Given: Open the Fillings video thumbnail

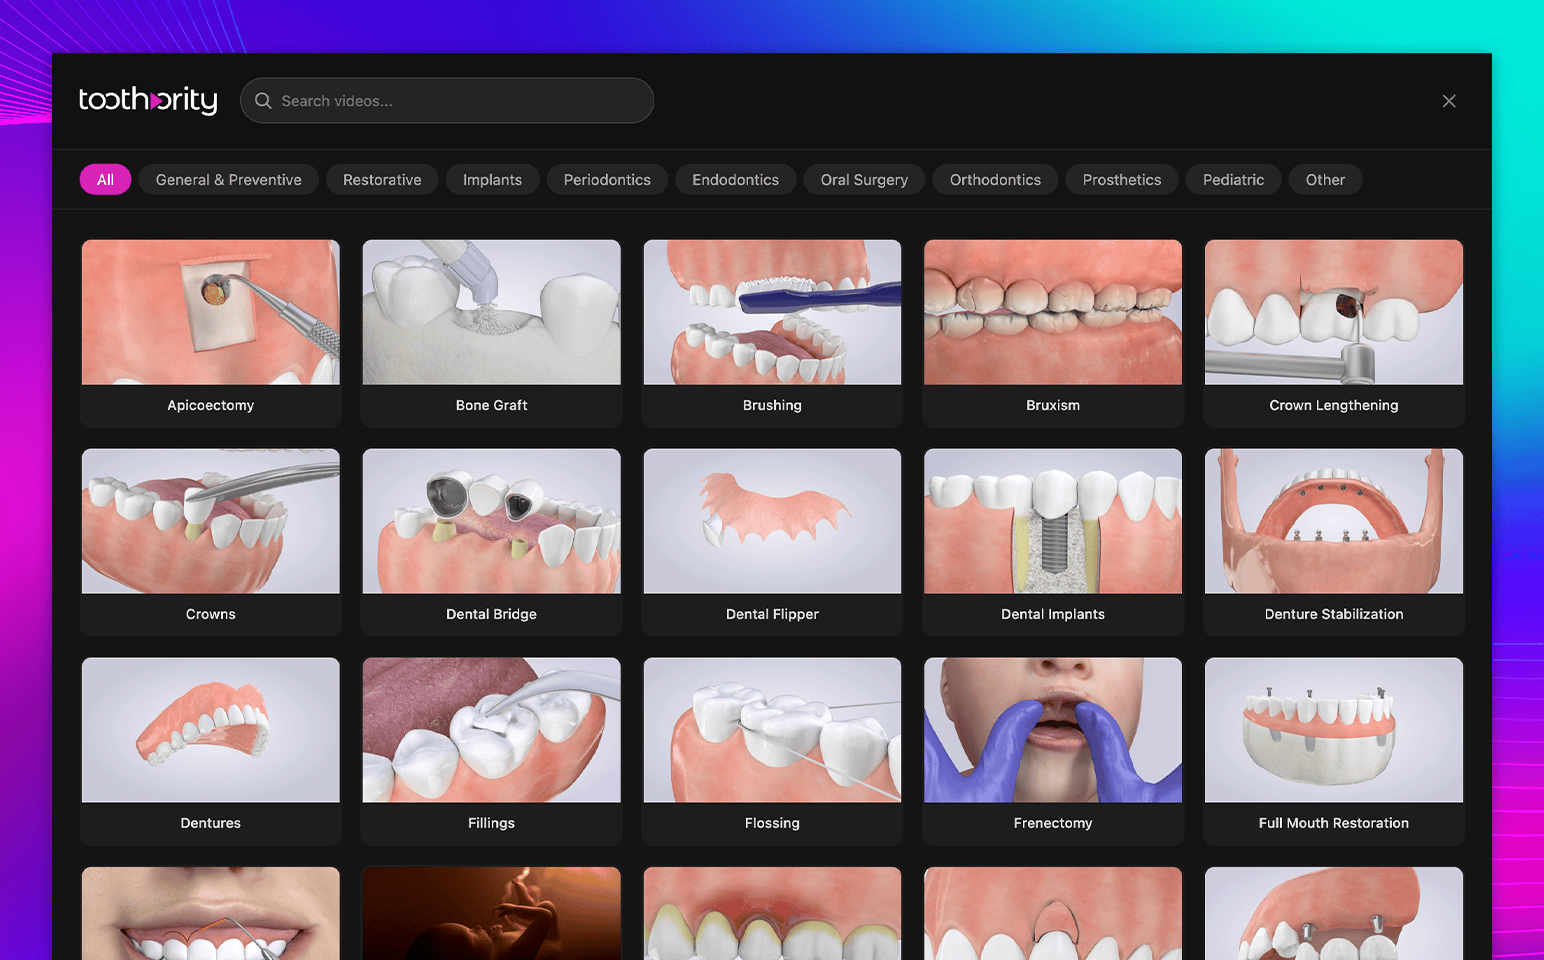Looking at the screenshot, I should point(491,730).
